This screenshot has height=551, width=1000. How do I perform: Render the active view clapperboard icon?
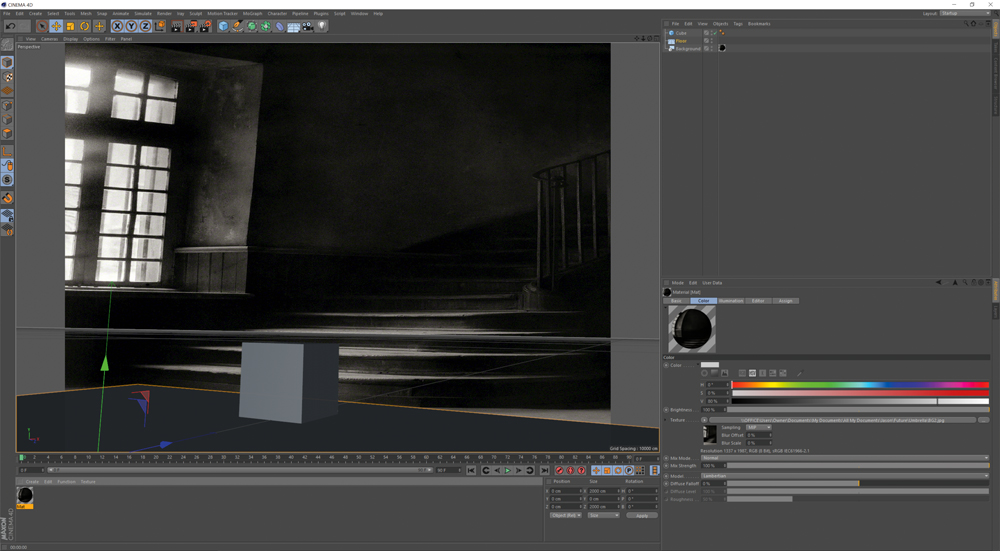pyautogui.click(x=176, y=26)
